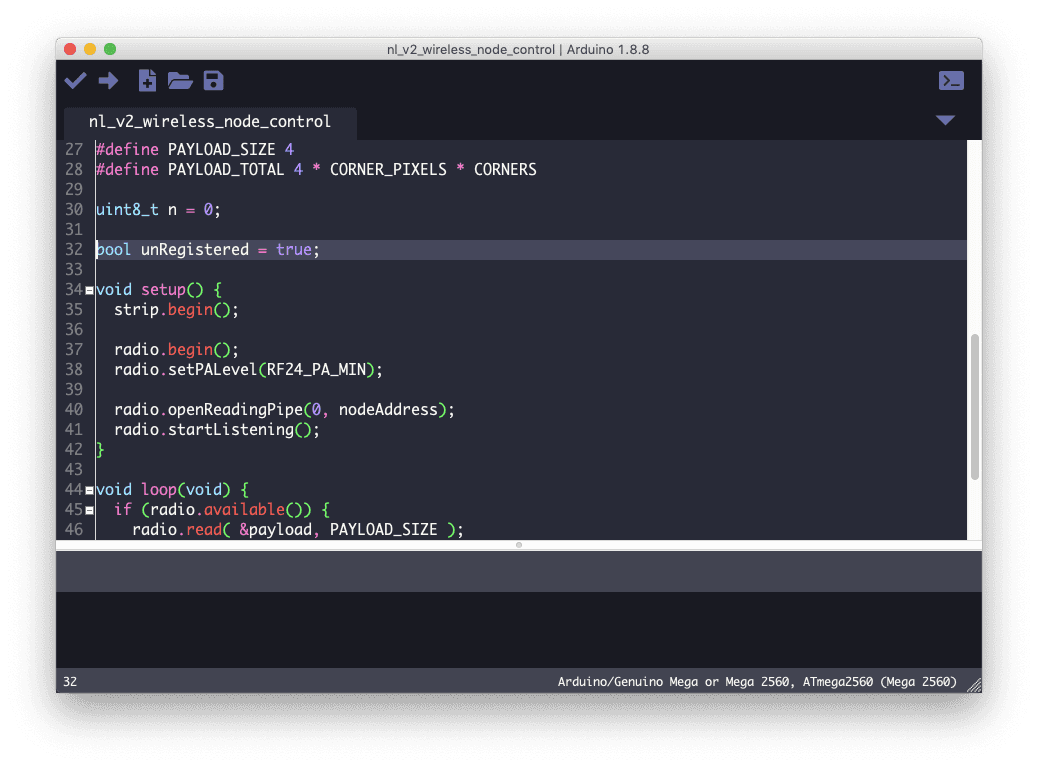The width and height of the screenshot is (1038, 767).
Task: Click on PAYLOAD_SIZE in line 27
Action: point(221,150)
